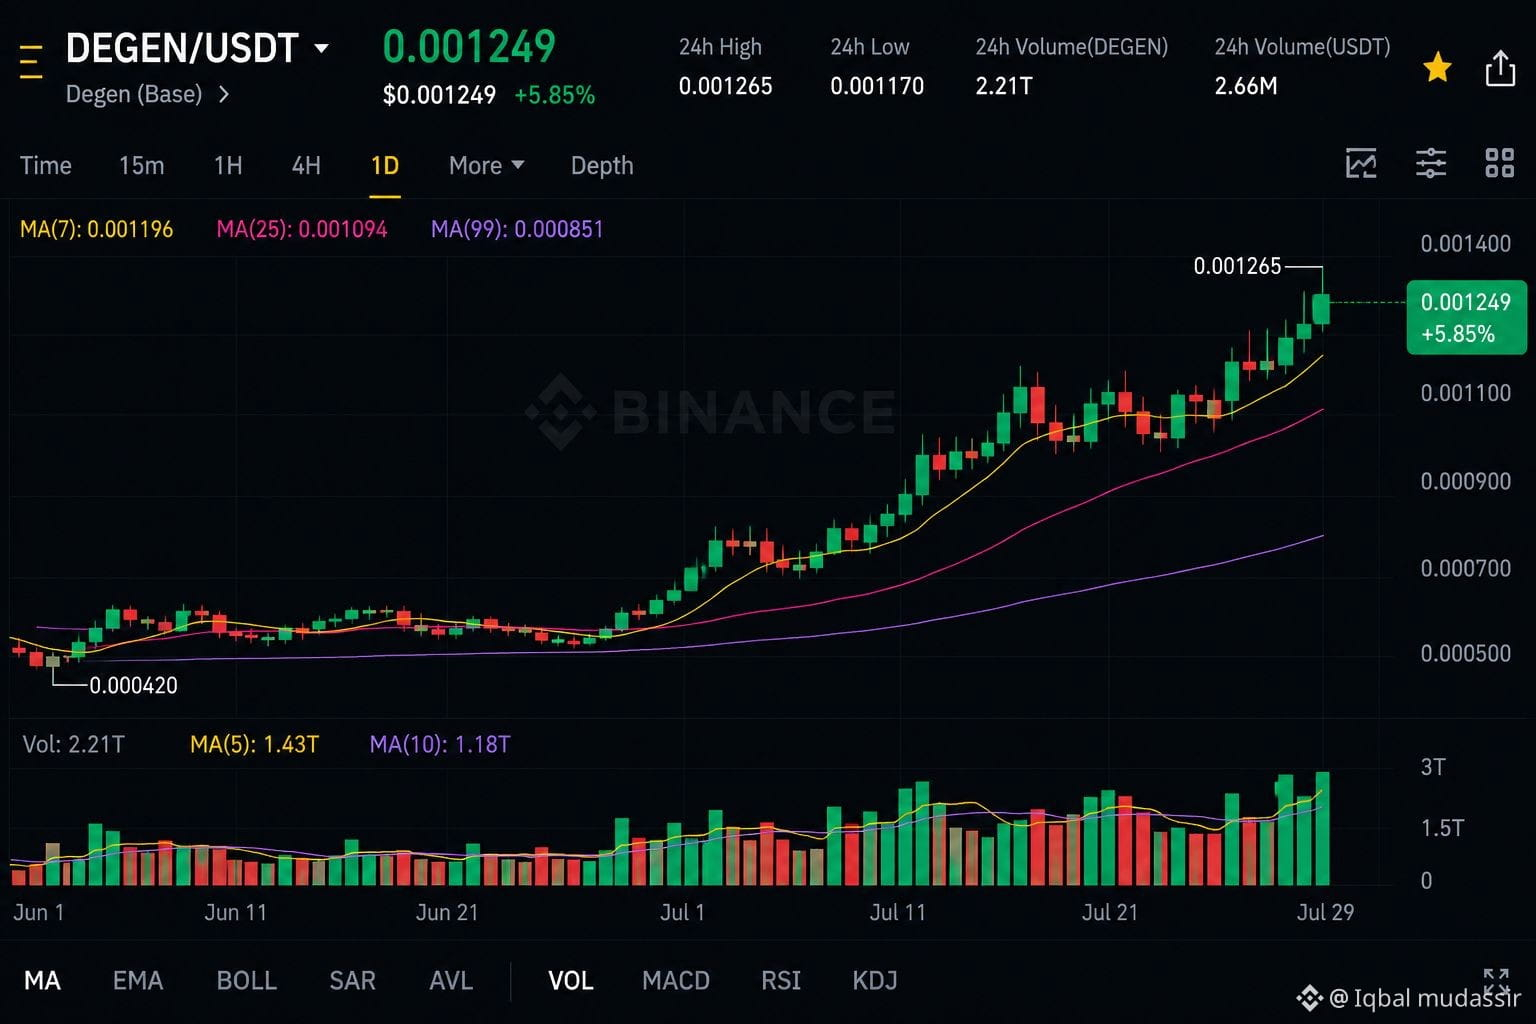The width and height of the screenshot is (1536, 1024).
Task: Select the 1H timeframe
Action: click(228, 165)
